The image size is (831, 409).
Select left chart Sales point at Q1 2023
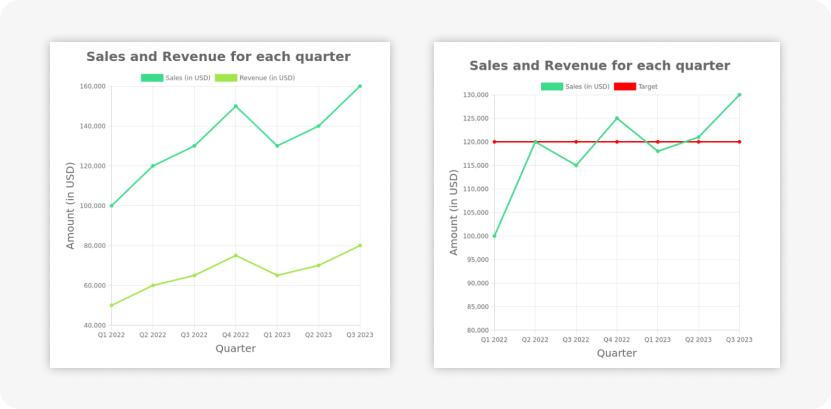click(x=277, y=146)
